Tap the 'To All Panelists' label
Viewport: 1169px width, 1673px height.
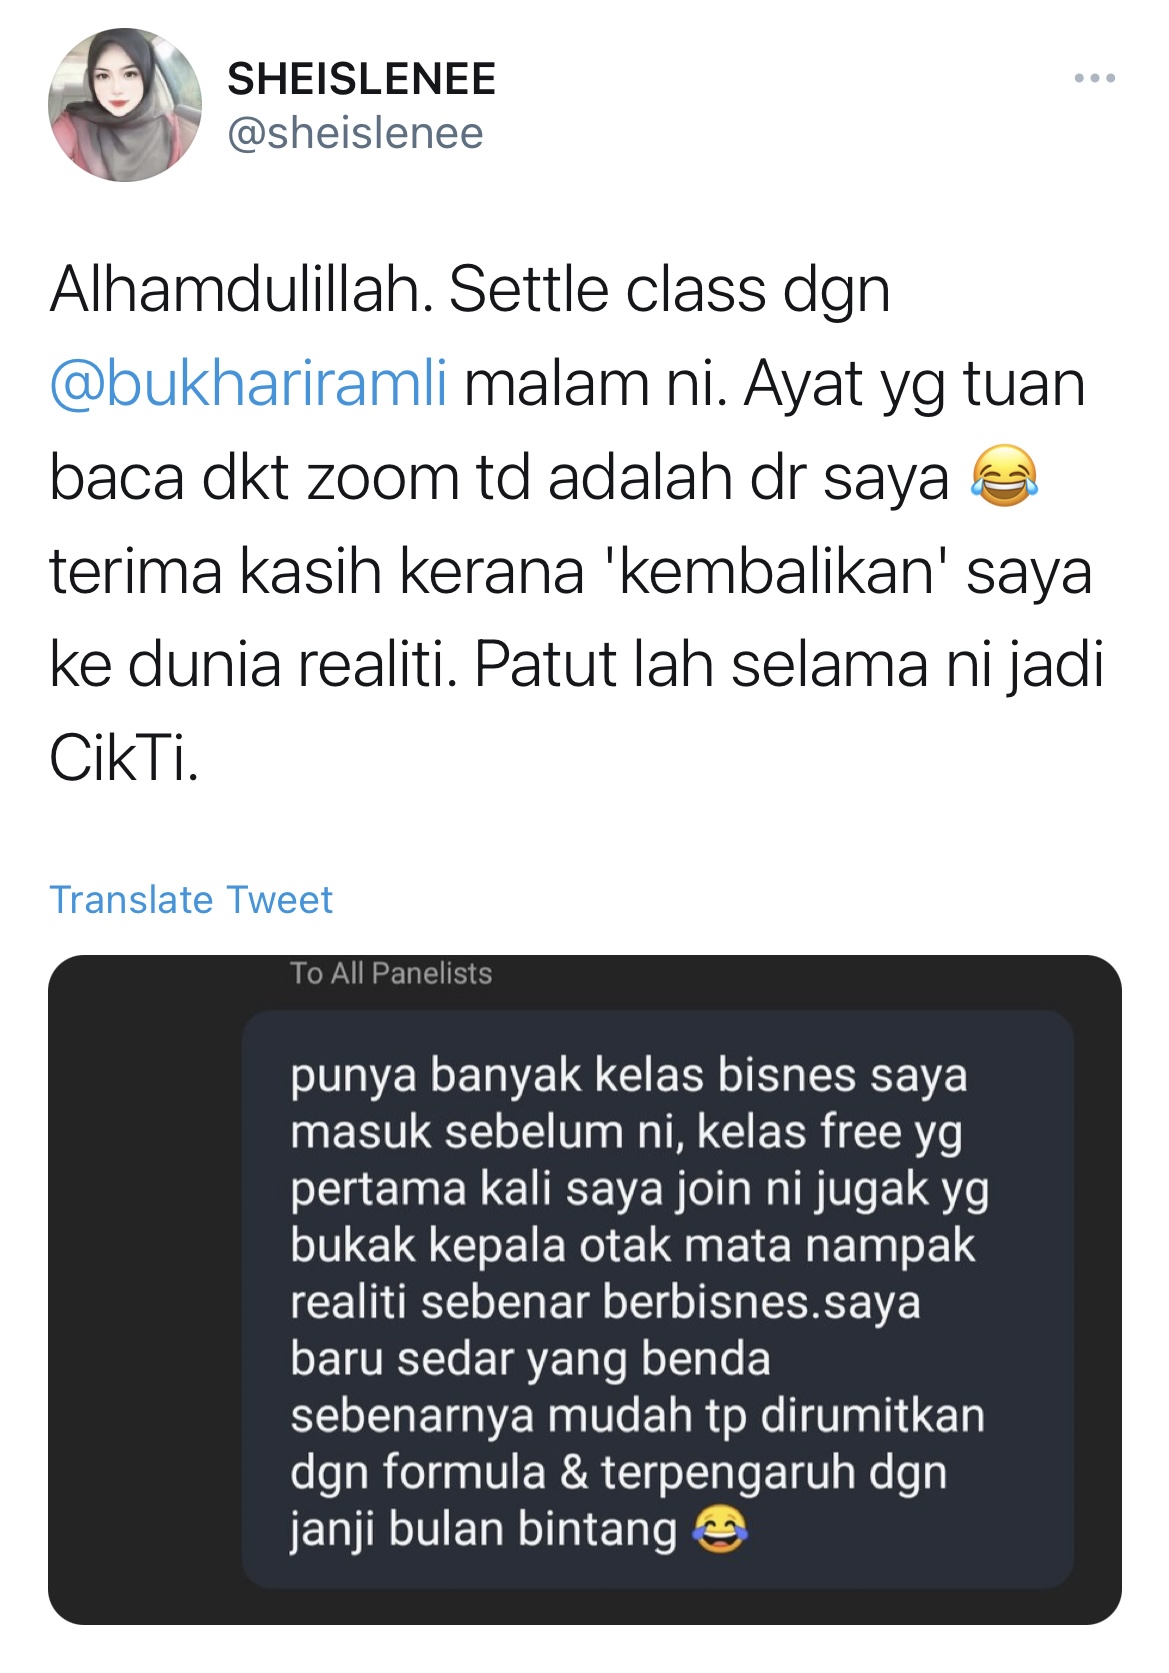coord(391,973)
